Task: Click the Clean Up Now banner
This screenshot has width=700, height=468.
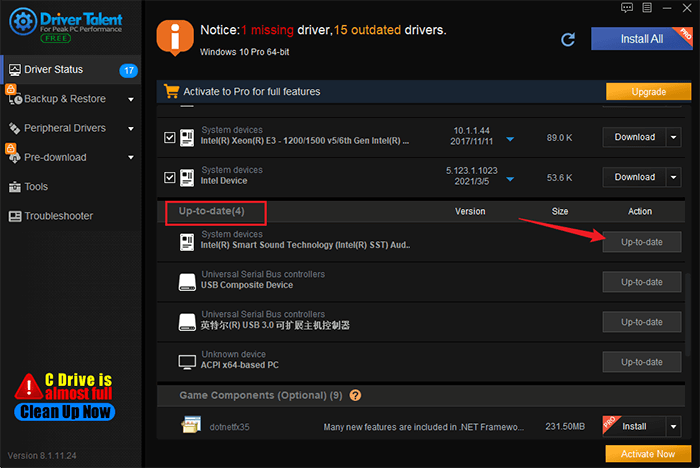Action: tap(64, 412)
